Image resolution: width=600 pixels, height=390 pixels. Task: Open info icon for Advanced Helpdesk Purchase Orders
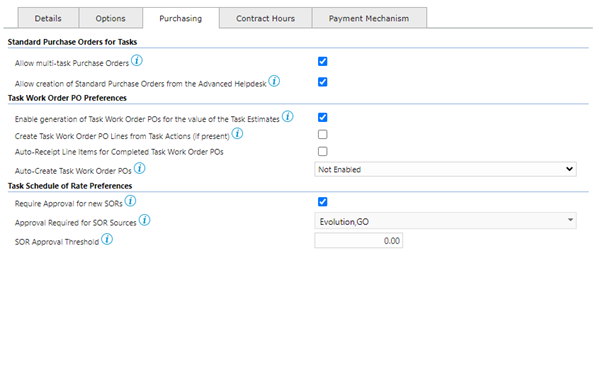click(274, 81)
